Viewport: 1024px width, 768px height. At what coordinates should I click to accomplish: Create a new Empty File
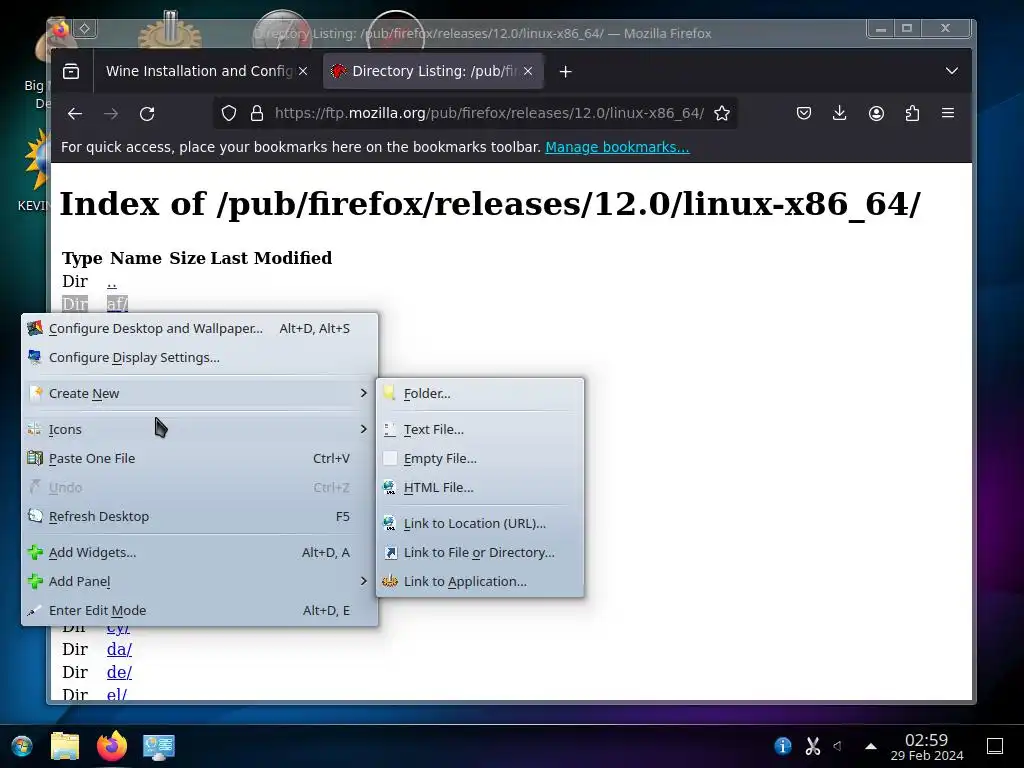tap(480, 458)
